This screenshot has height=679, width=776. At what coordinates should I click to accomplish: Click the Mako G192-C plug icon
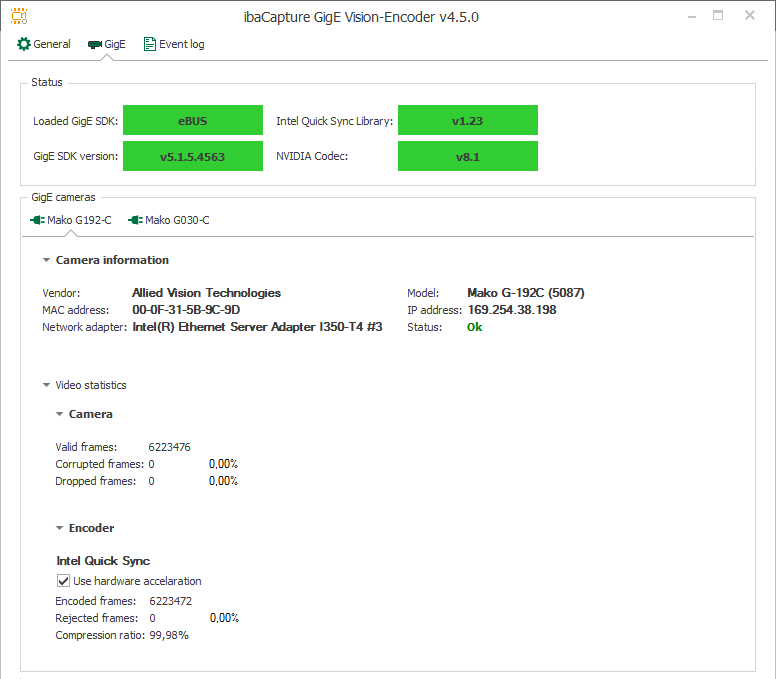38,220
